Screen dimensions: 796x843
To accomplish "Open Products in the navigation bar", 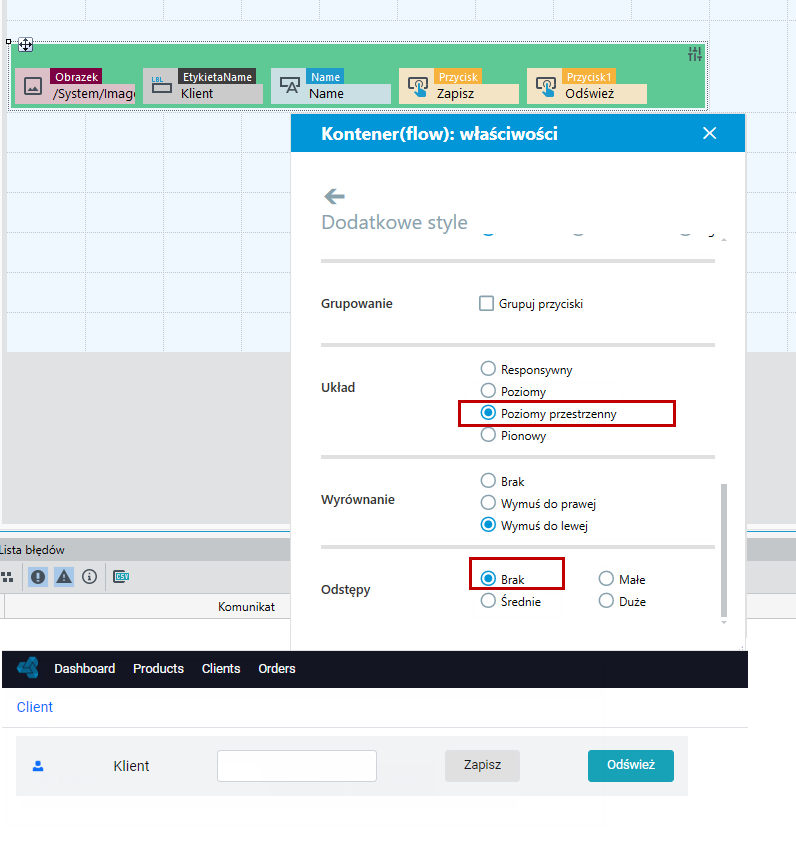I will pos(159,668).
